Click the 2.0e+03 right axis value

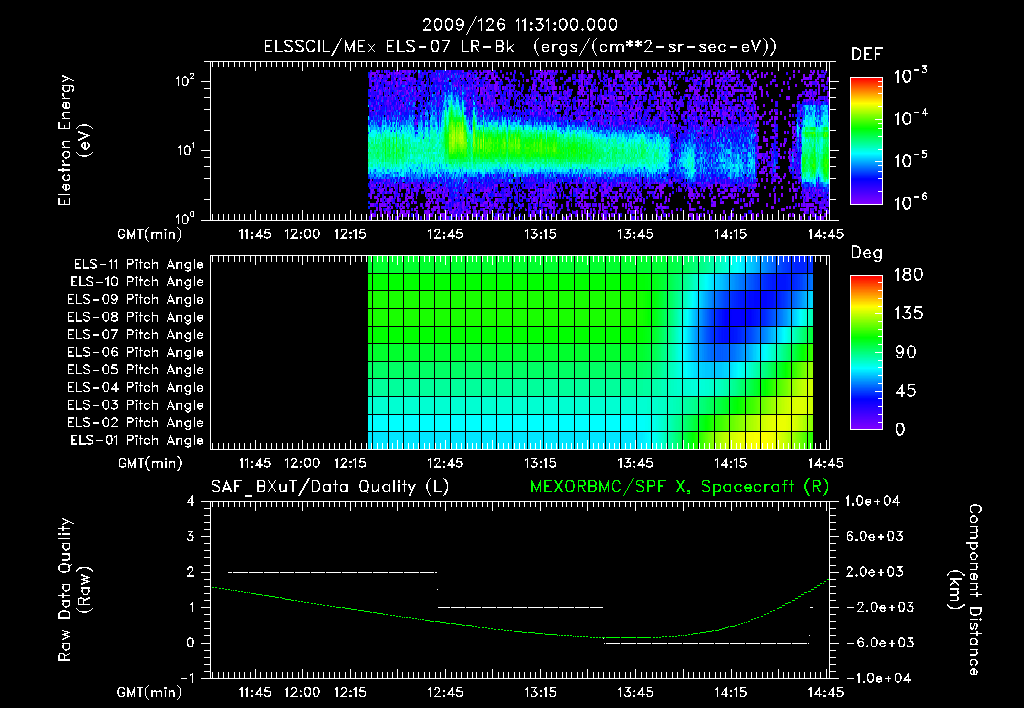pos(875,571)
